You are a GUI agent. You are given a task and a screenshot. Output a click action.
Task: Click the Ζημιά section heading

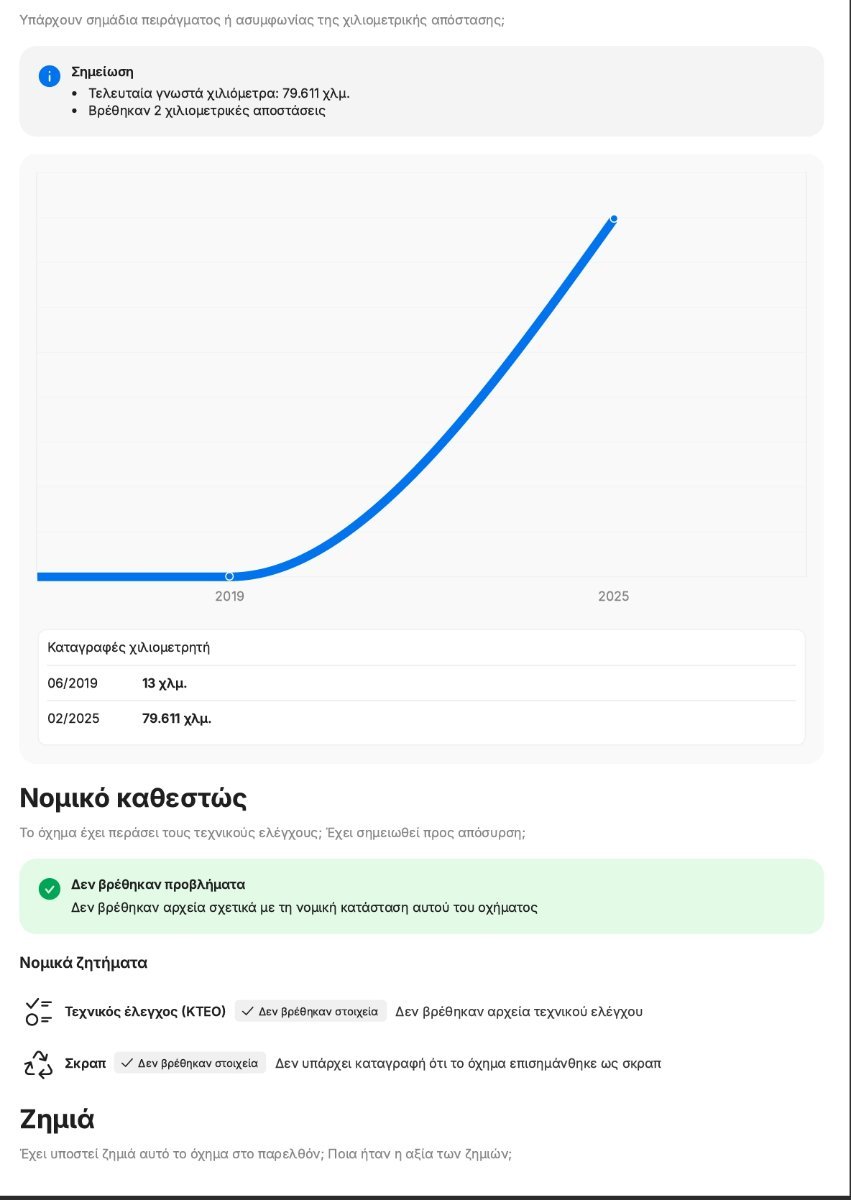pos(57,1118)
